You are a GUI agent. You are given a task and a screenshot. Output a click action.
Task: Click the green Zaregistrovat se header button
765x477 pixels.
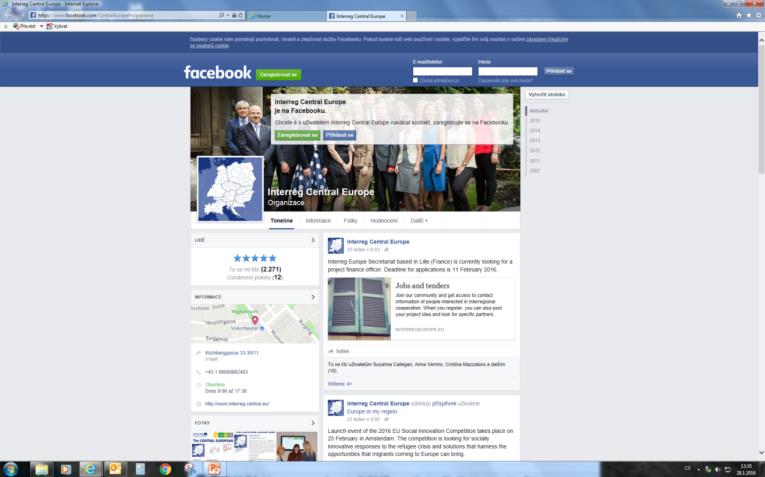(x=278, y=75)
